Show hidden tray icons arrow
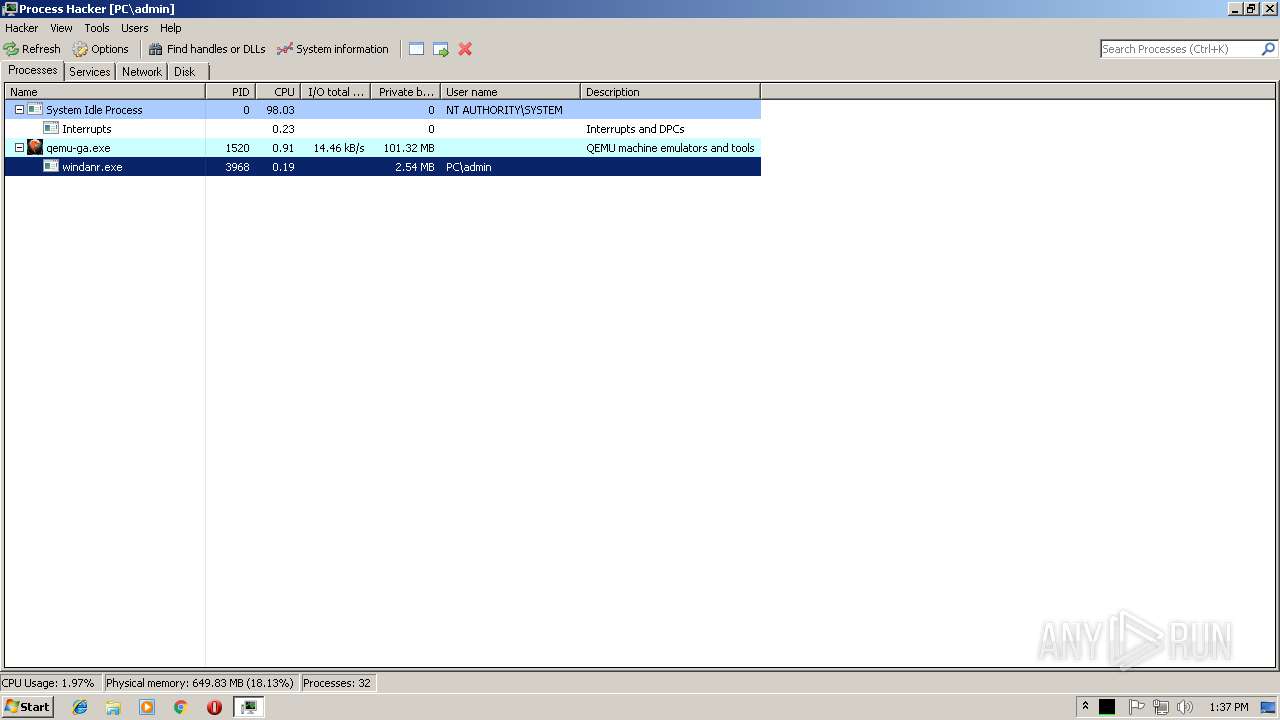The width and height of the screenshot is (1280, 720). (x=1085, y=707)
